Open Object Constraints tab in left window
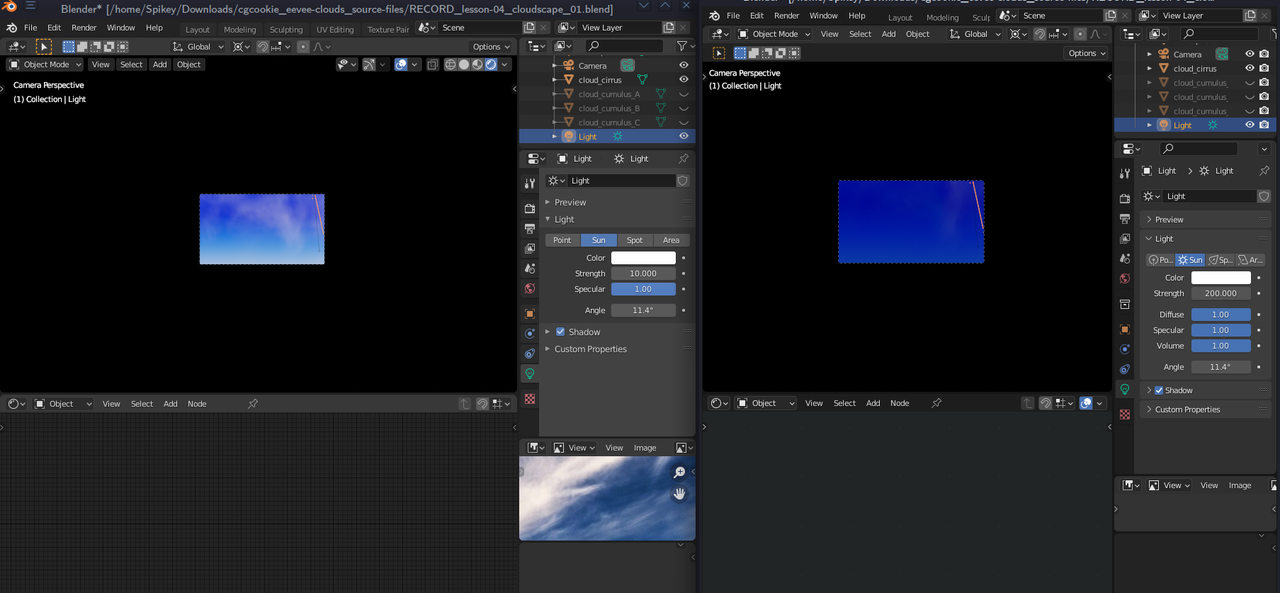The image size is (1280, 593). [x=530, y=353]
